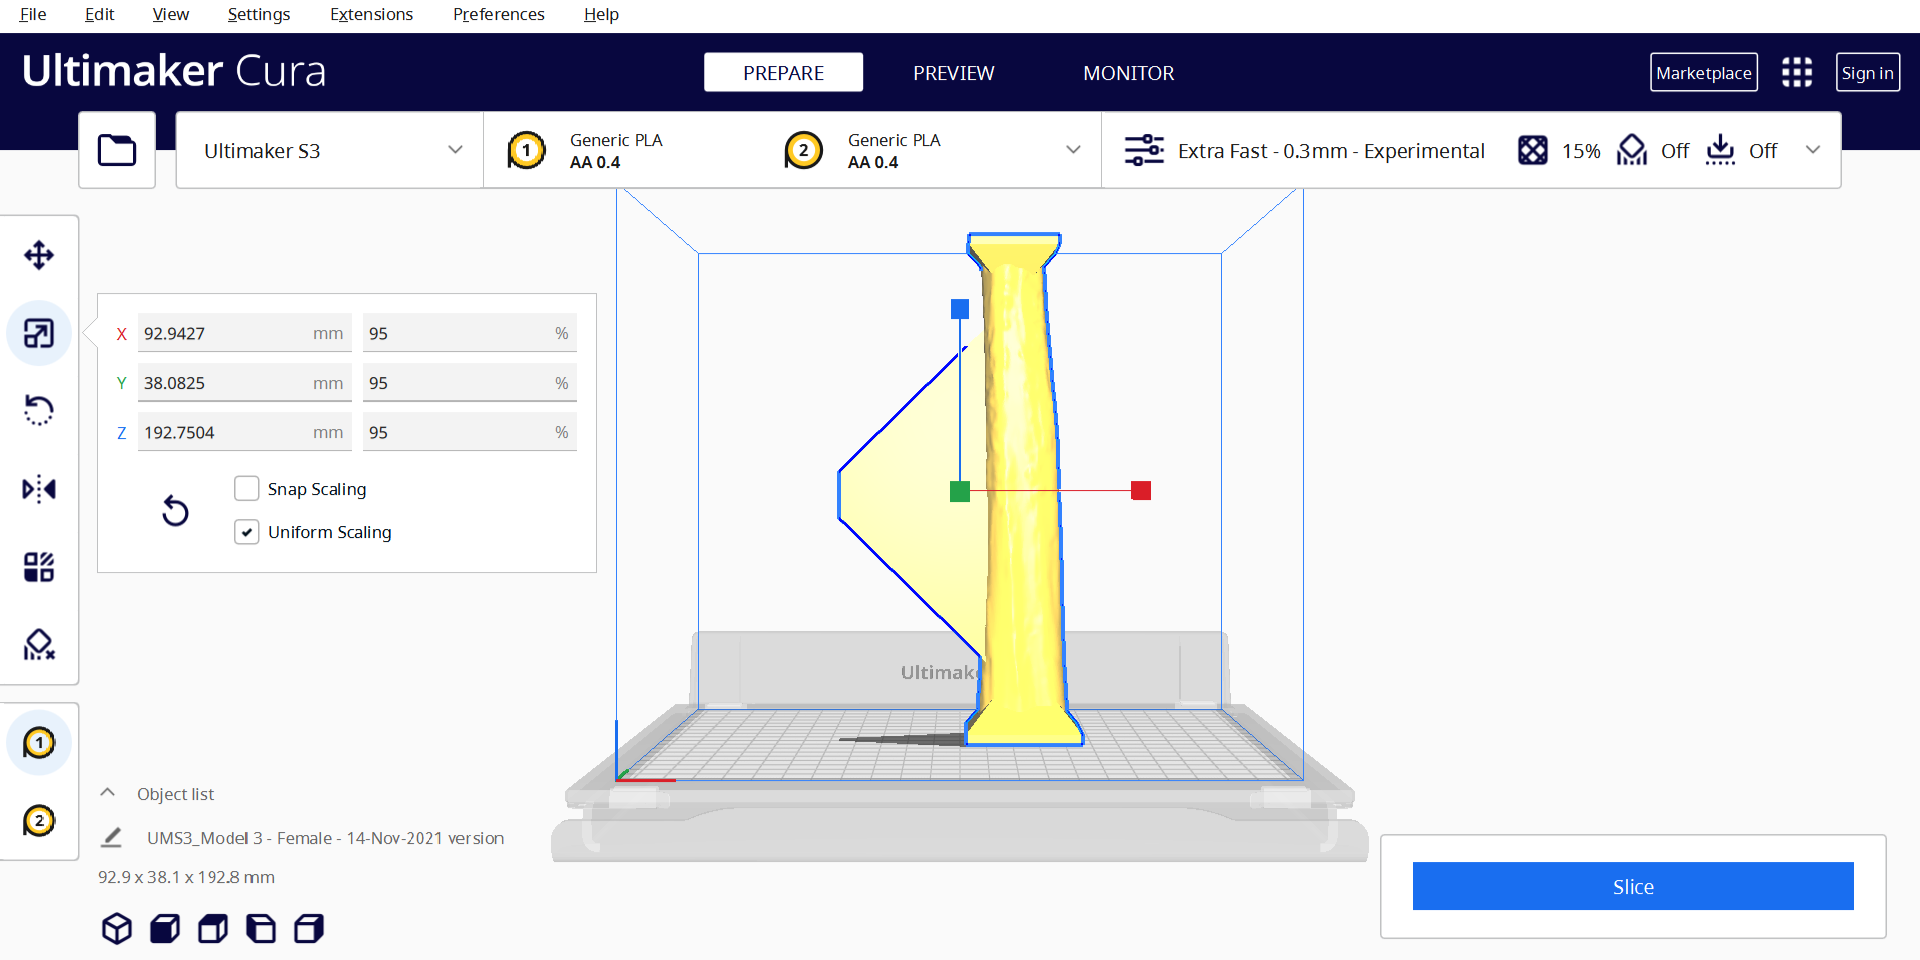The image size is (1920, 960).
Task: Select extruder 2 in the left toolbar
Action: click(x=39, y=821)
